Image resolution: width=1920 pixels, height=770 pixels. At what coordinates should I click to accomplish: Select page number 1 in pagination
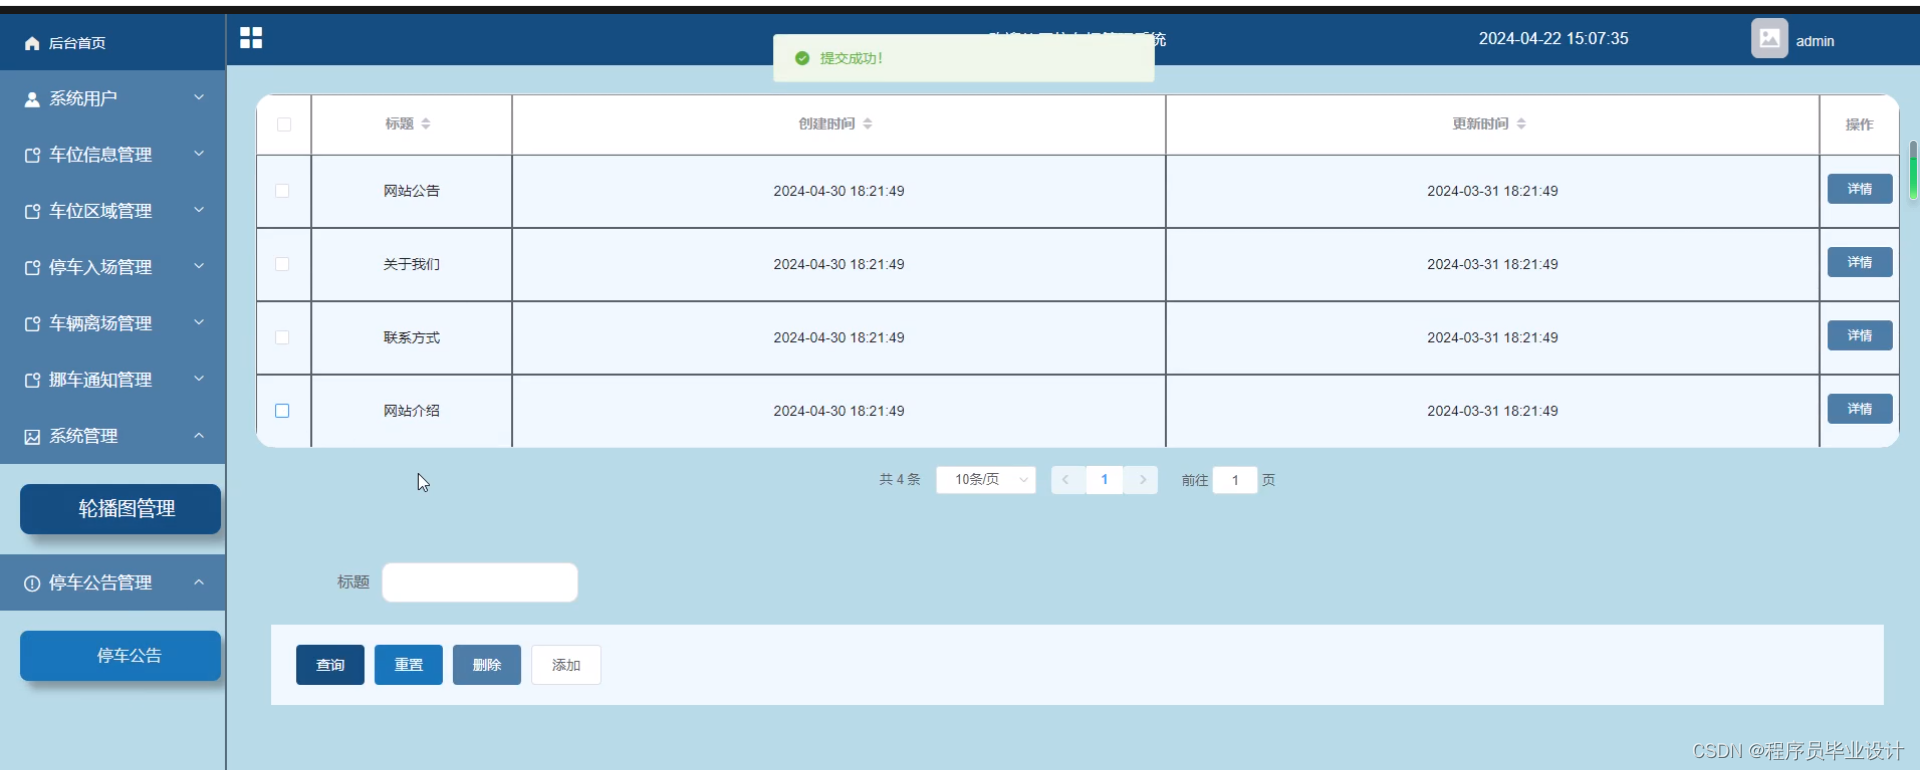pos(1104,480)
